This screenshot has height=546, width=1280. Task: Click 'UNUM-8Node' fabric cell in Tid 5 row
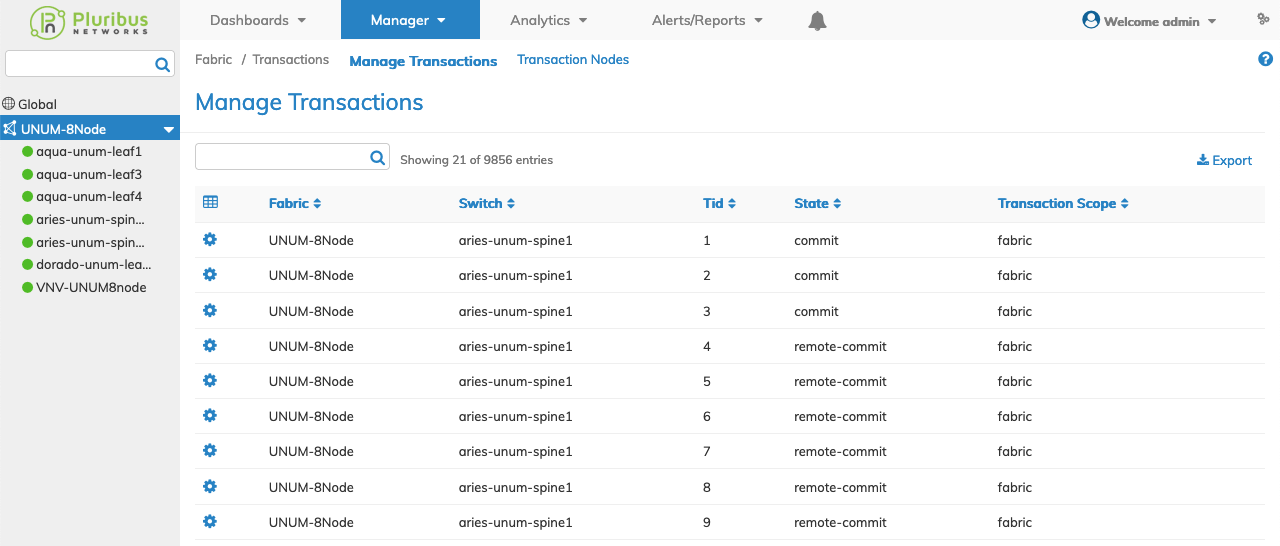[311, 382]
